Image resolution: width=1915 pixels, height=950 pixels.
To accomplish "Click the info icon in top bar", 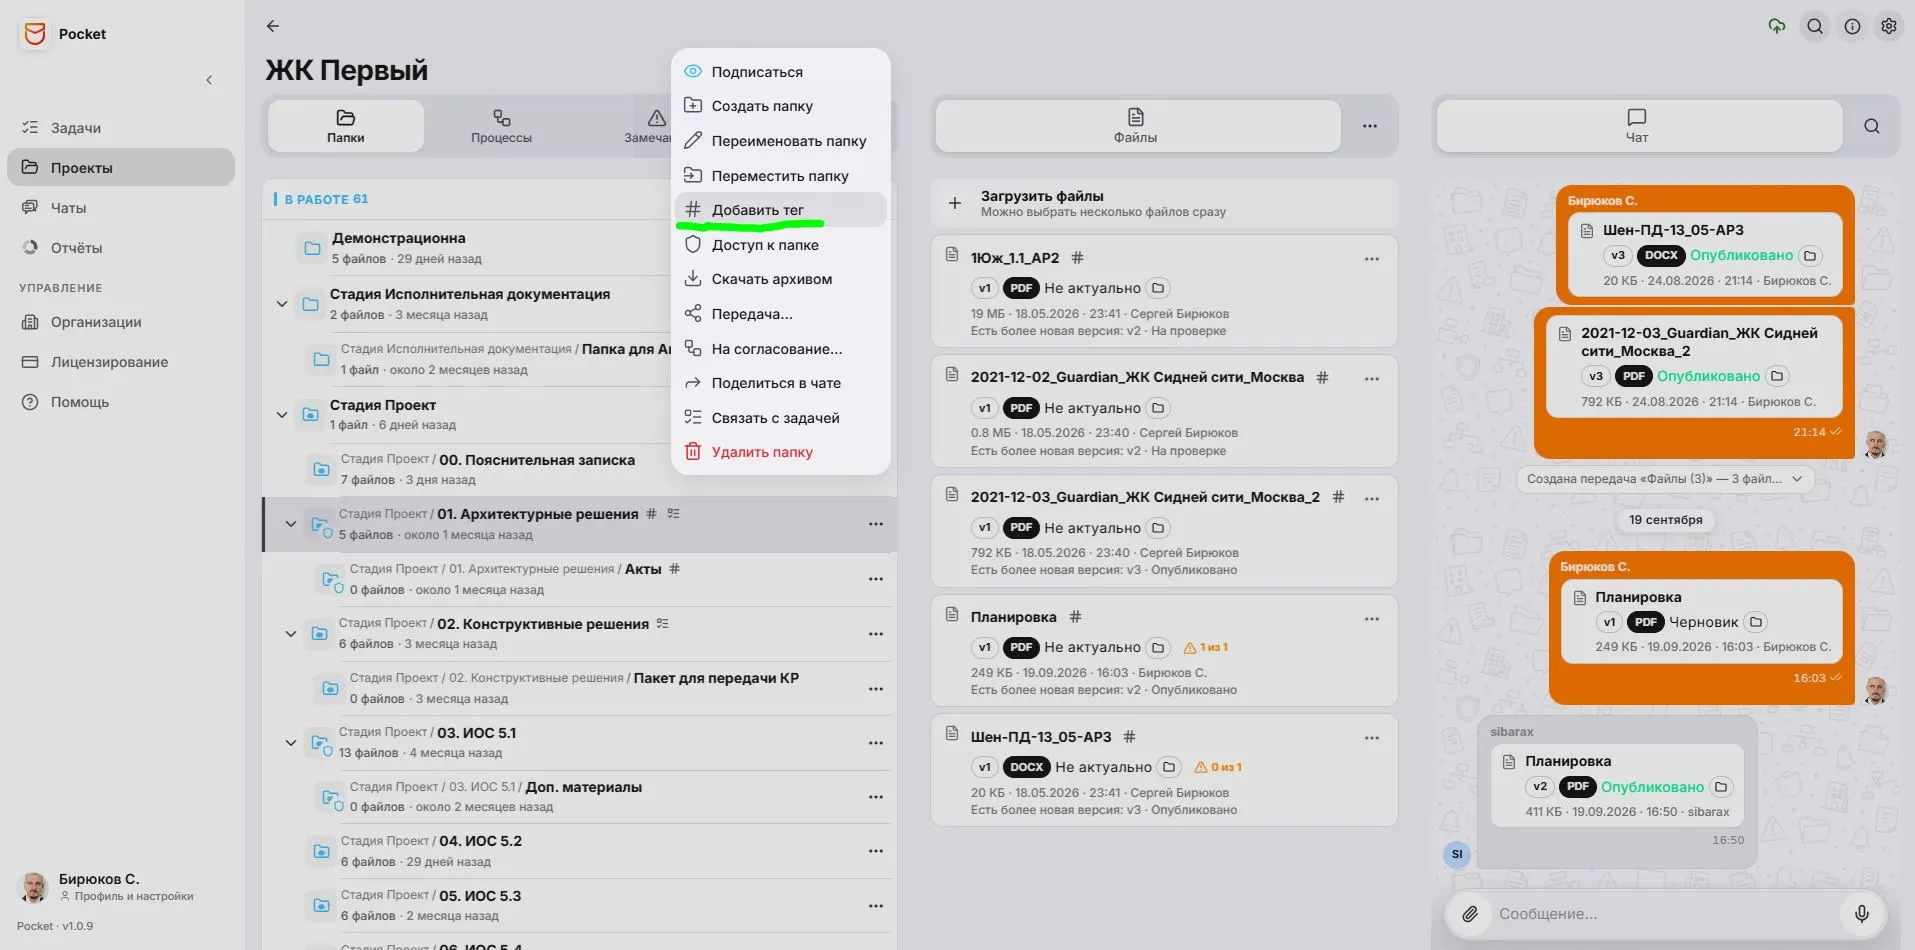I will click(x=1853, y=27).
